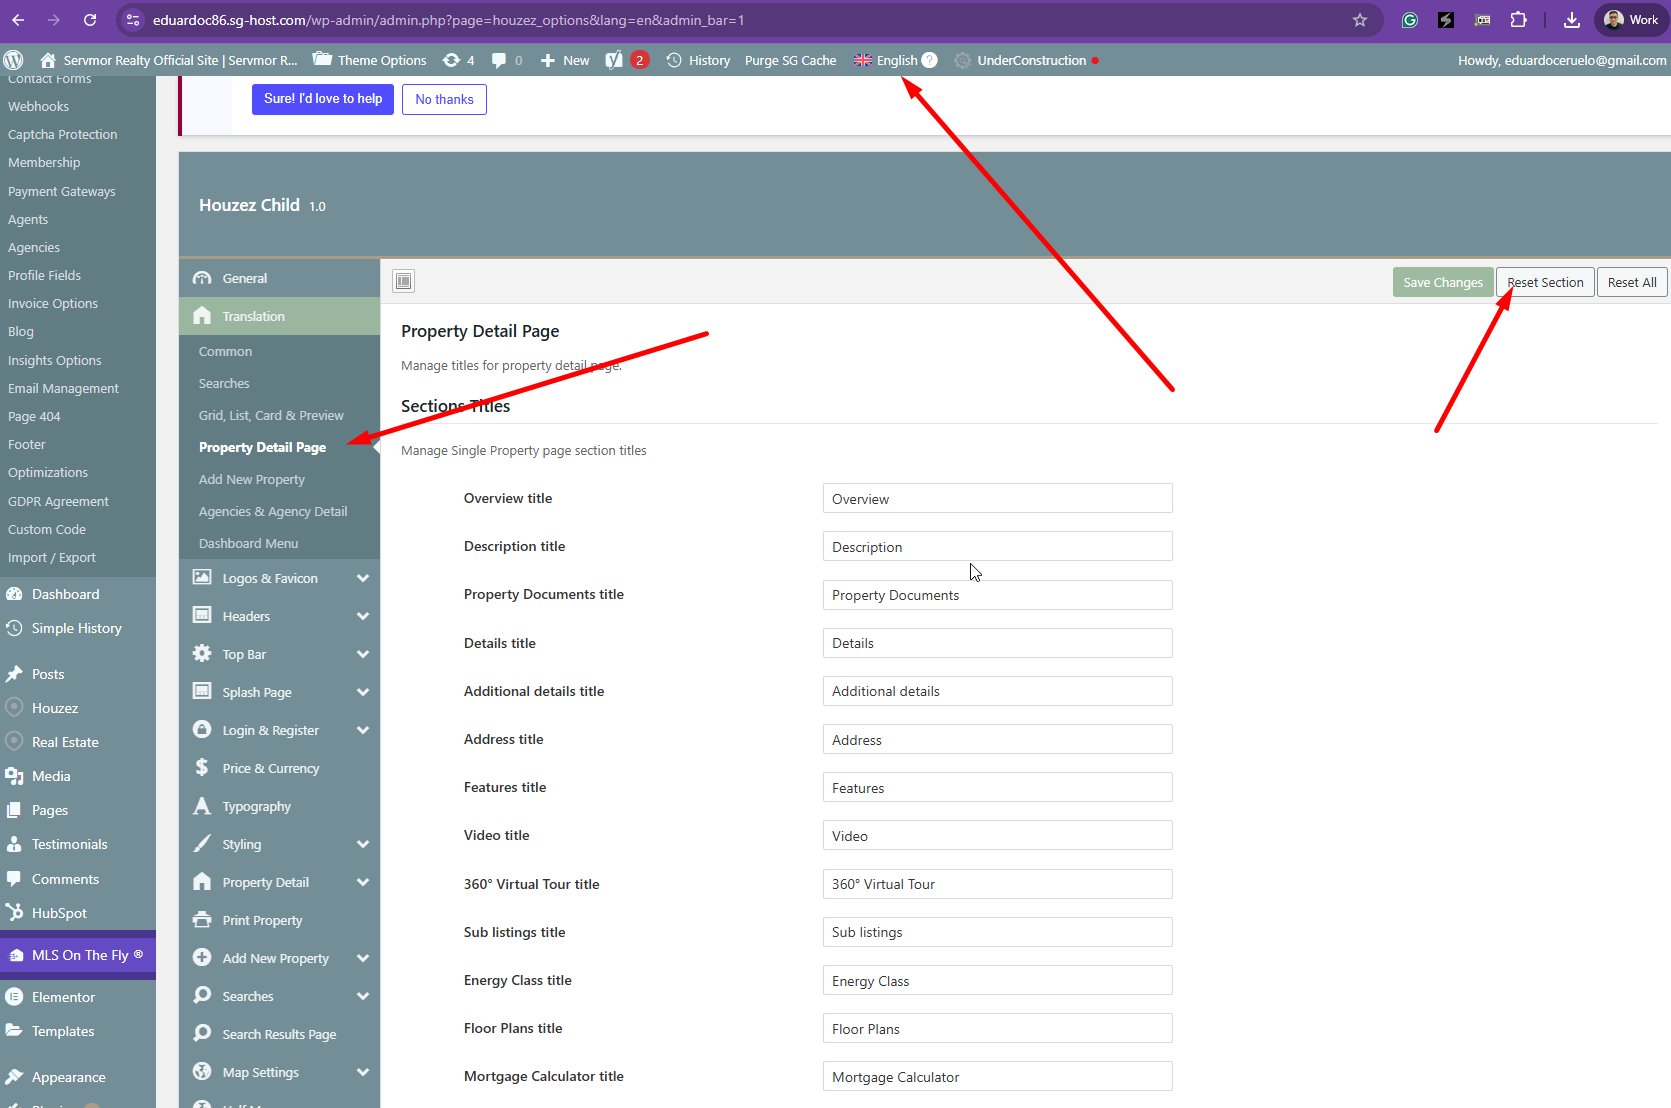
Task: Click the updates icon showing 4
Action: [458, 60]
